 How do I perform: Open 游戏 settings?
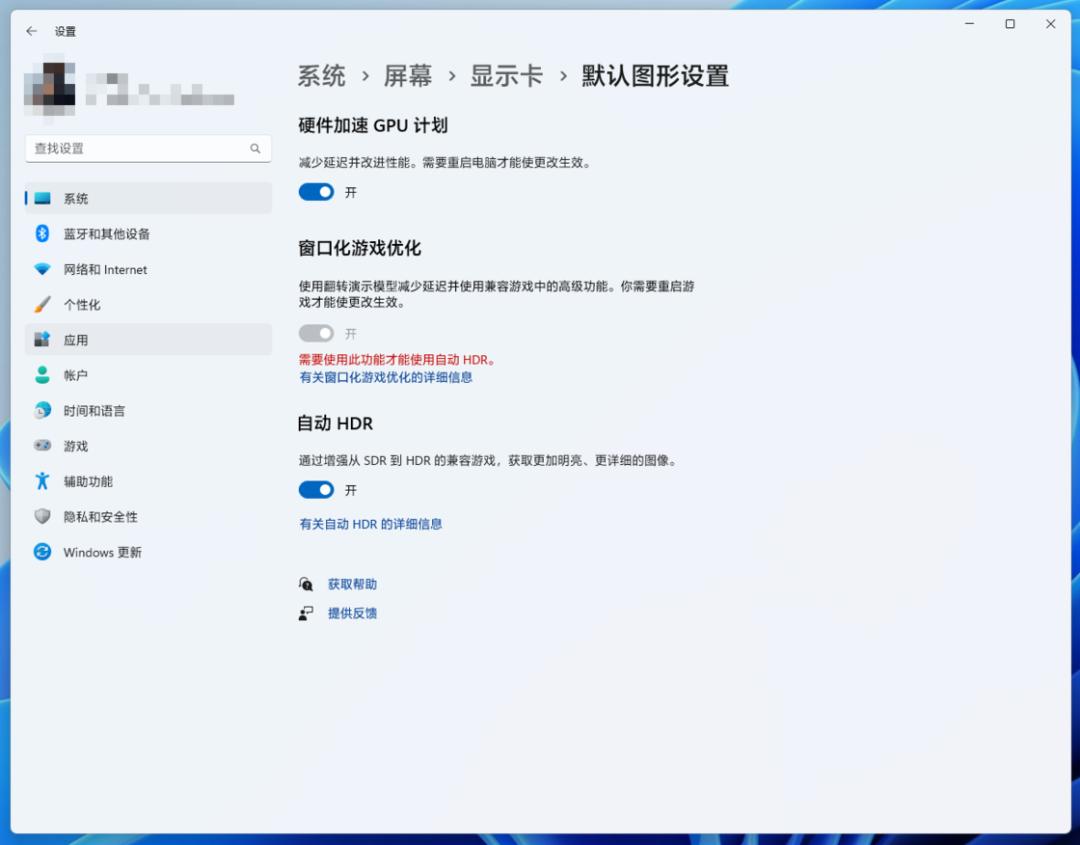(x=149, y=446)
